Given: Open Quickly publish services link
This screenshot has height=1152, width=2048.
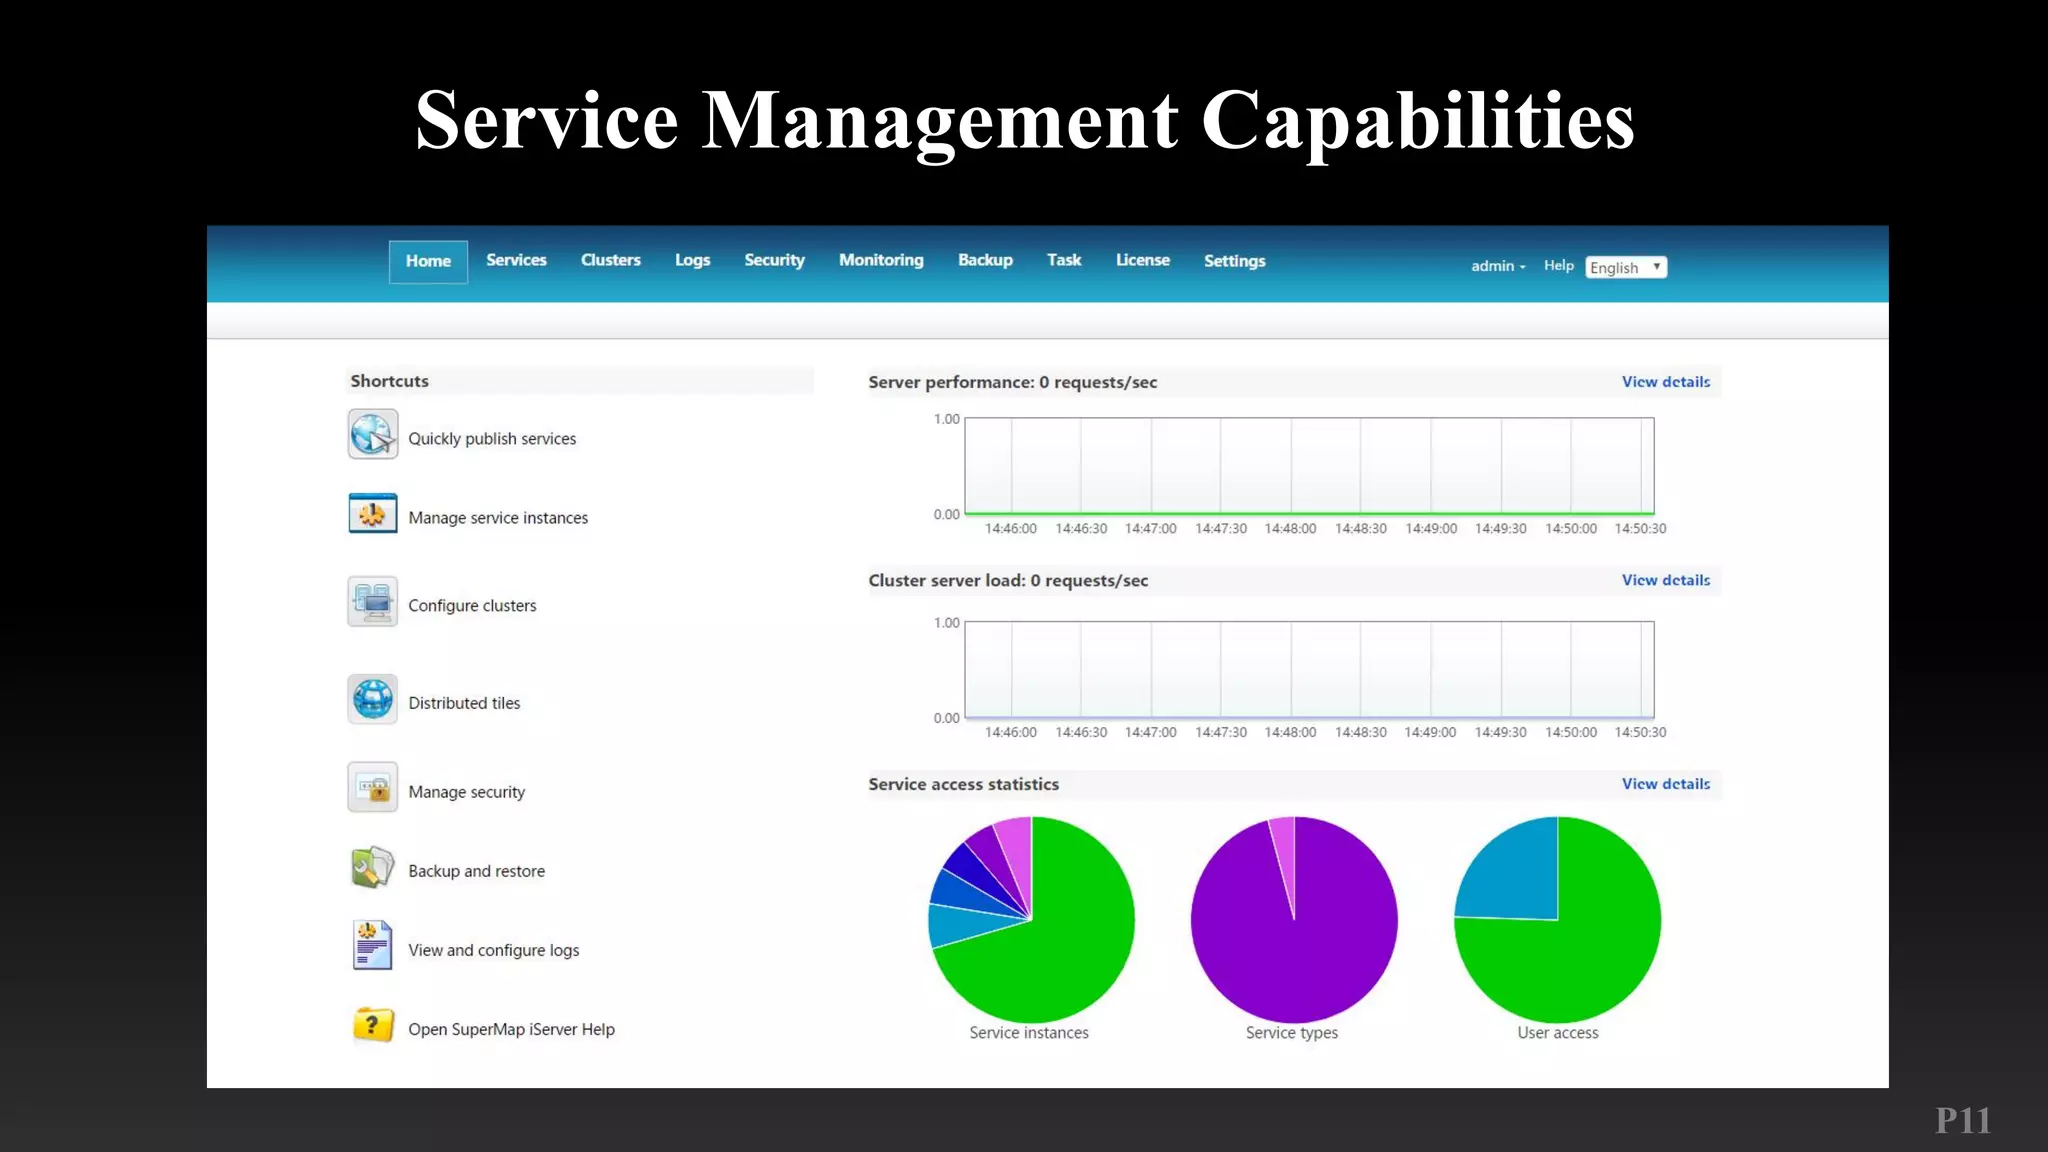Looking at the screenshot, I should pyautogui.click(x=492, y=439).
